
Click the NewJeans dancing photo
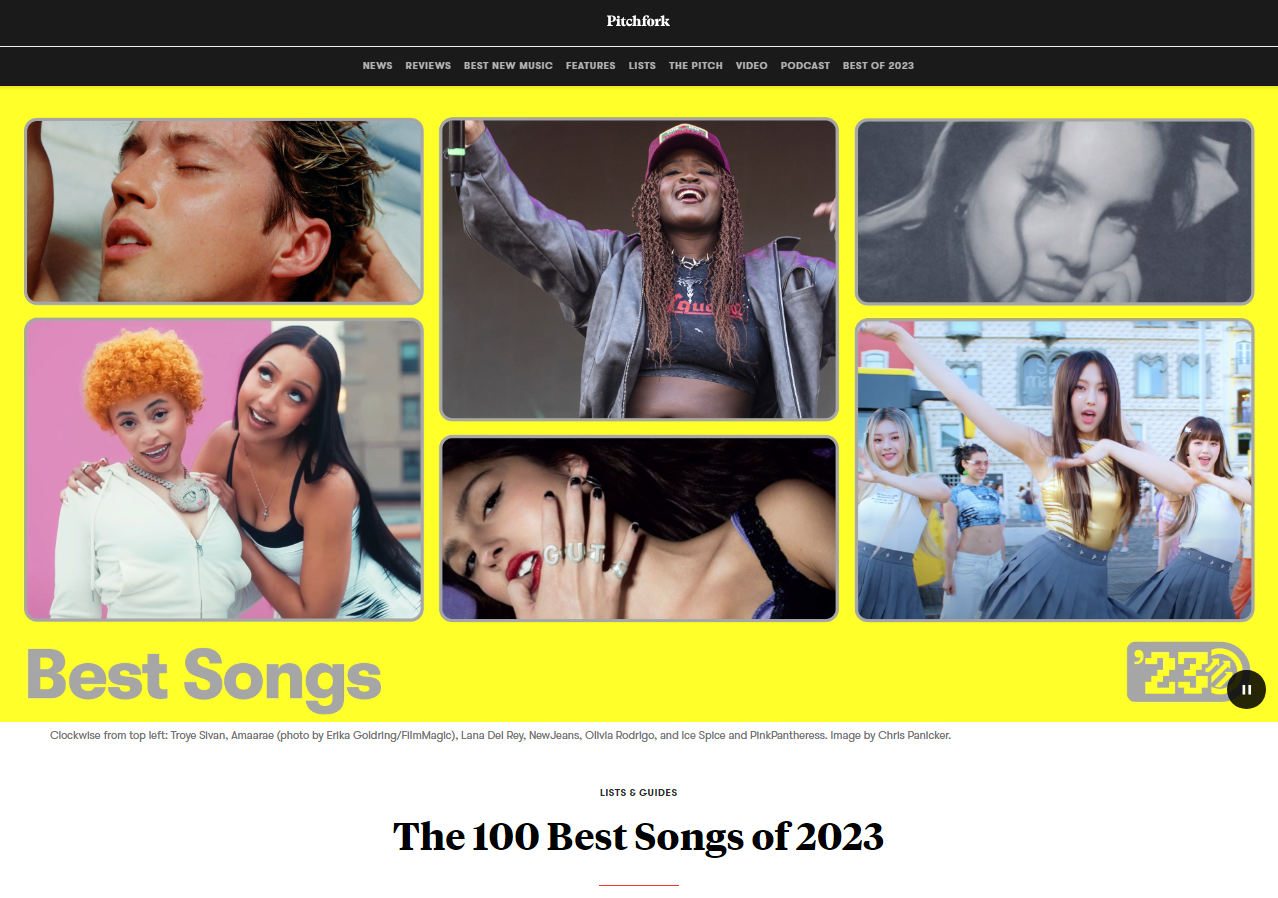pyautogui.click(x=1054, y=470)
